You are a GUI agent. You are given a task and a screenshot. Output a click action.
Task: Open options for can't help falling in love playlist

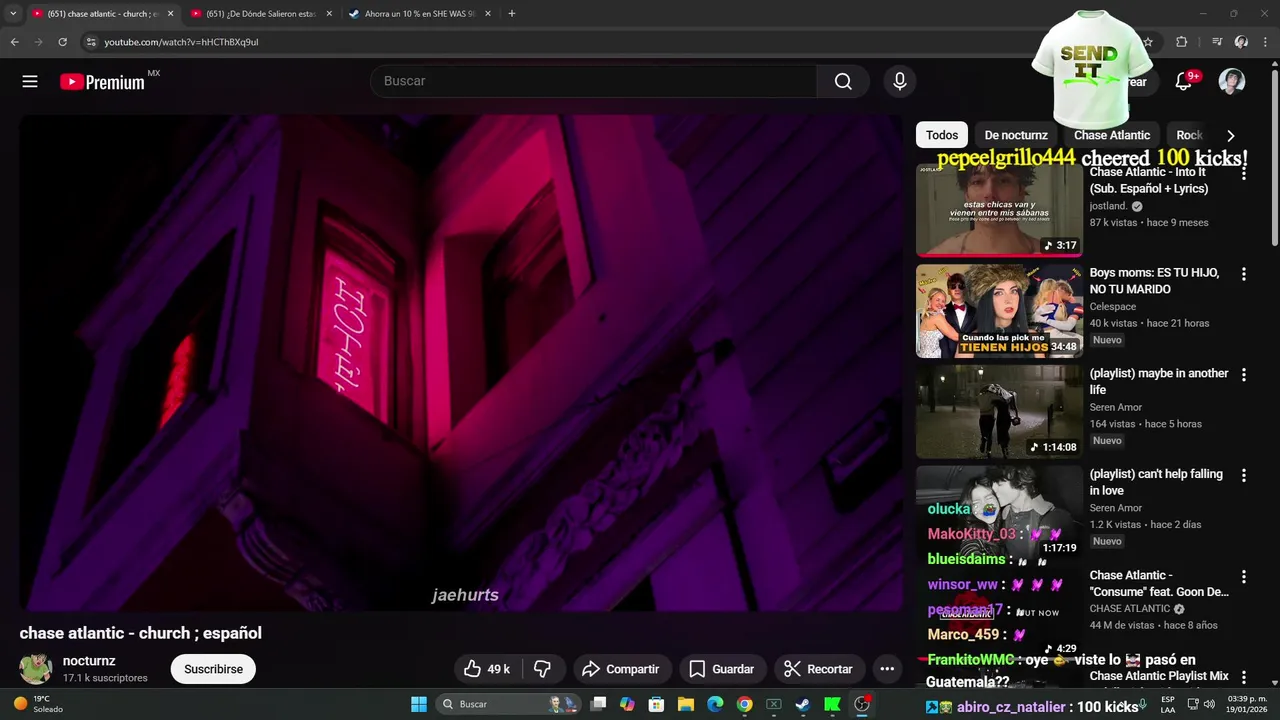[1244, 476]
